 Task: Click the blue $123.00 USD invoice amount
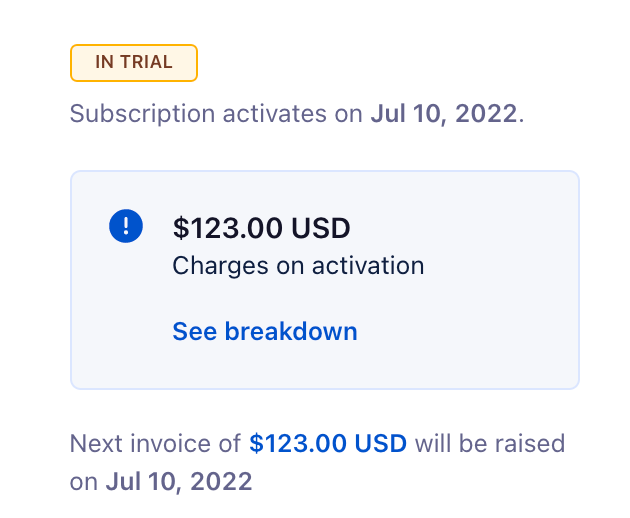[328, 444]
